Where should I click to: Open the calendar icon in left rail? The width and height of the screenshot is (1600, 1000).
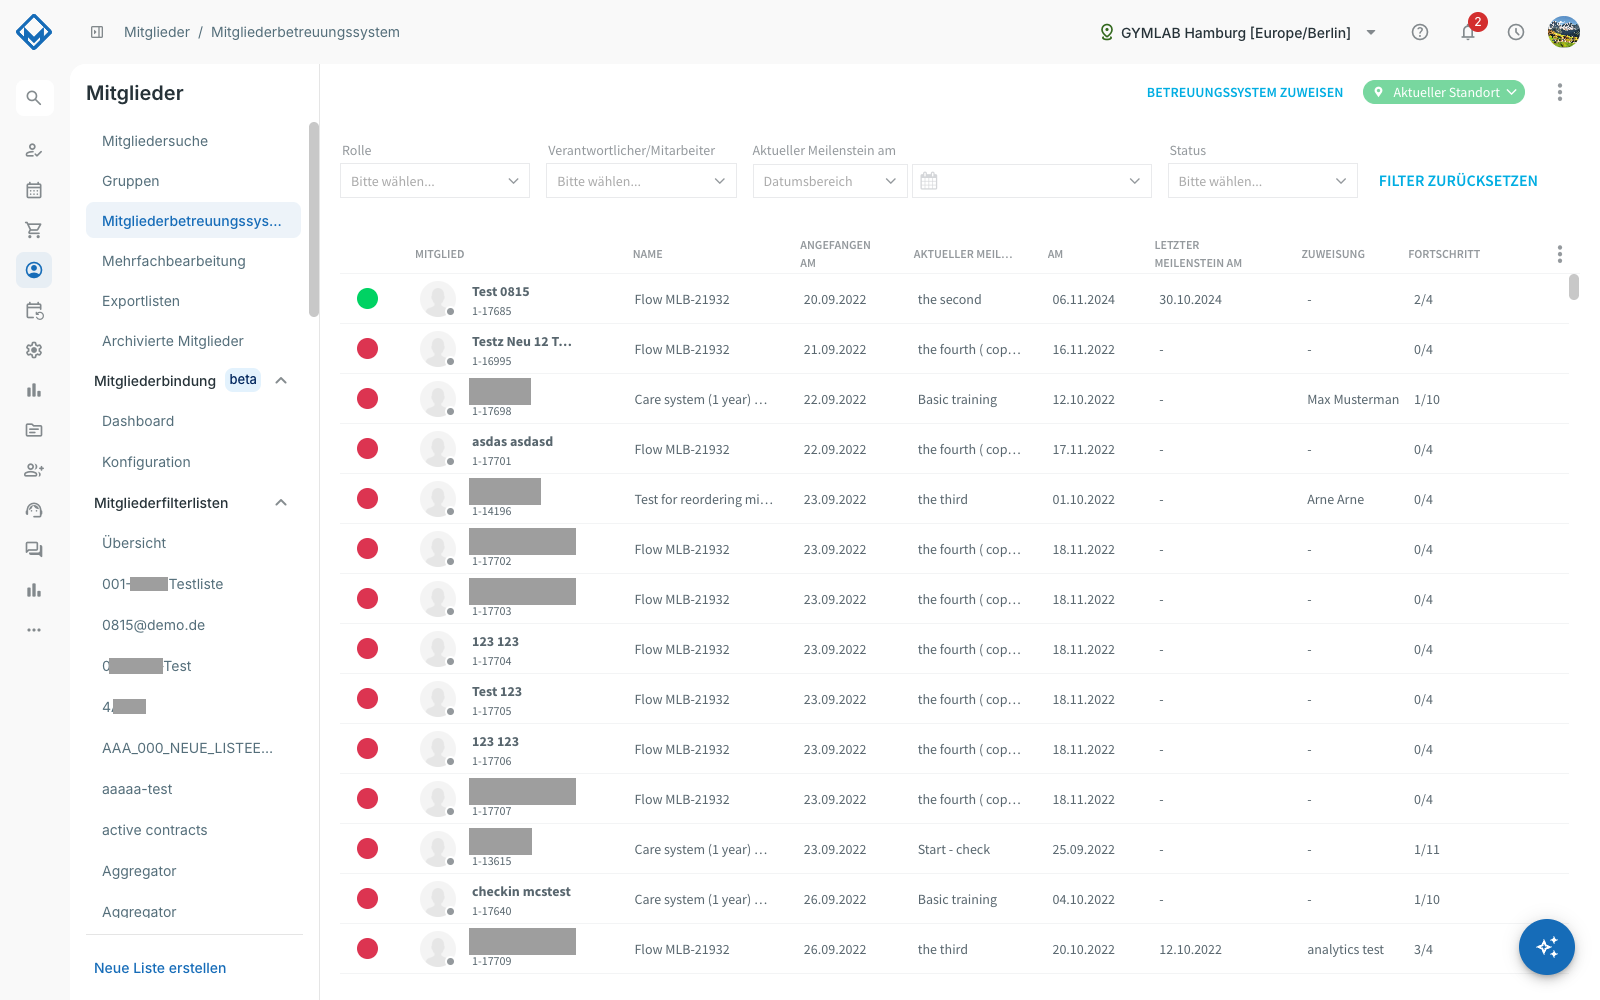click(34, 190)
